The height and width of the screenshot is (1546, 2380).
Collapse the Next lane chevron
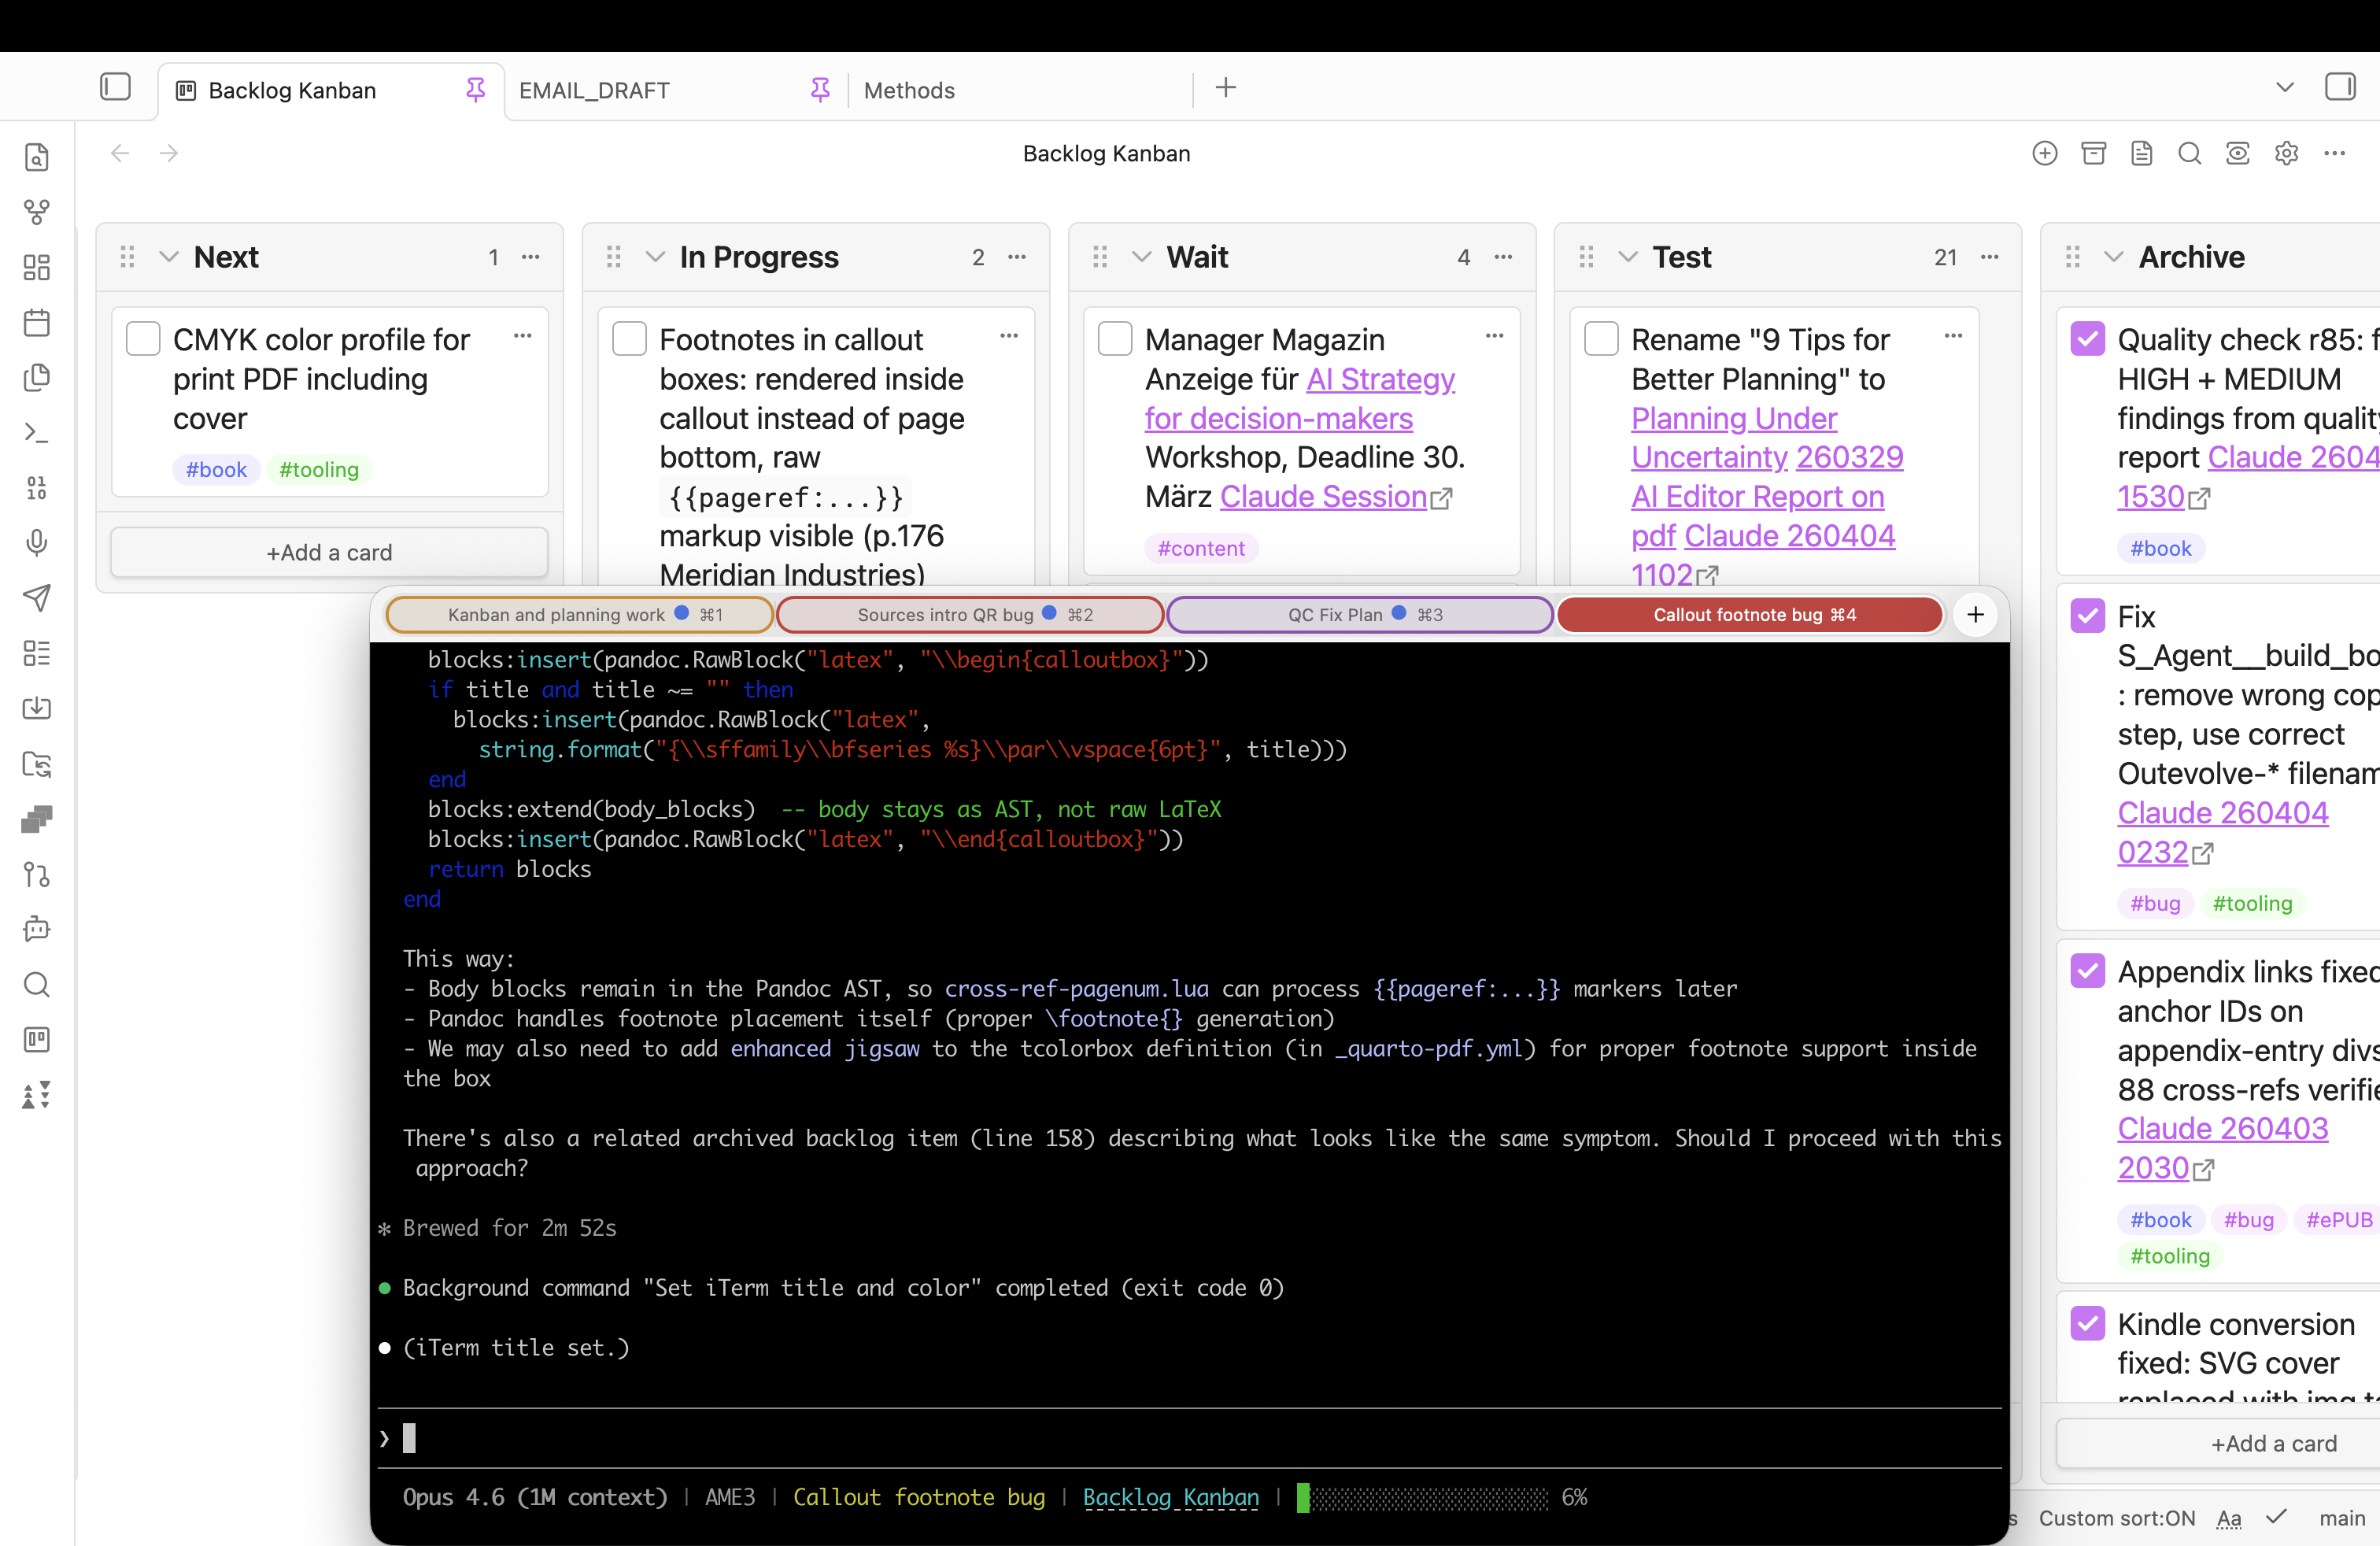pos(169,257)
